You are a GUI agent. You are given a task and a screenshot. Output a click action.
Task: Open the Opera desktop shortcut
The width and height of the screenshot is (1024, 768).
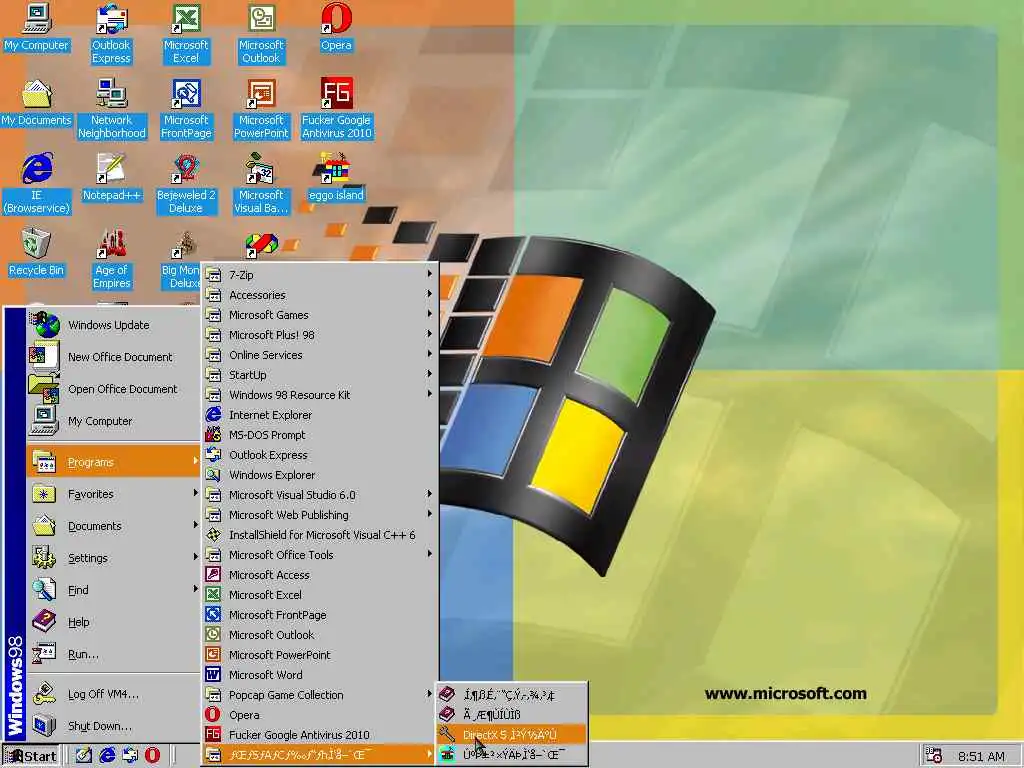(336, 27)
